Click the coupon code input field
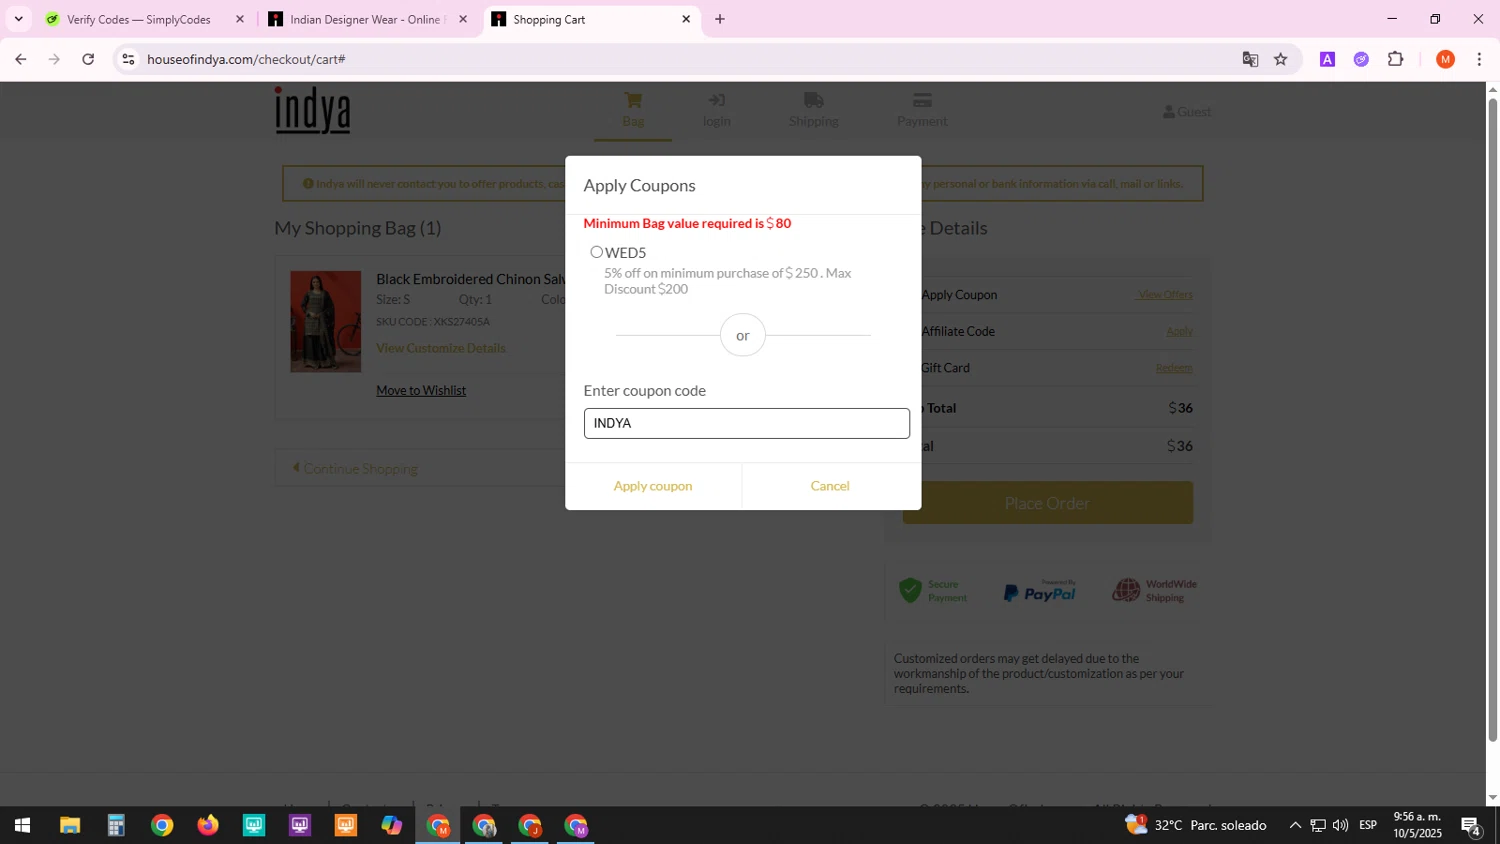 tap(746, 423)
